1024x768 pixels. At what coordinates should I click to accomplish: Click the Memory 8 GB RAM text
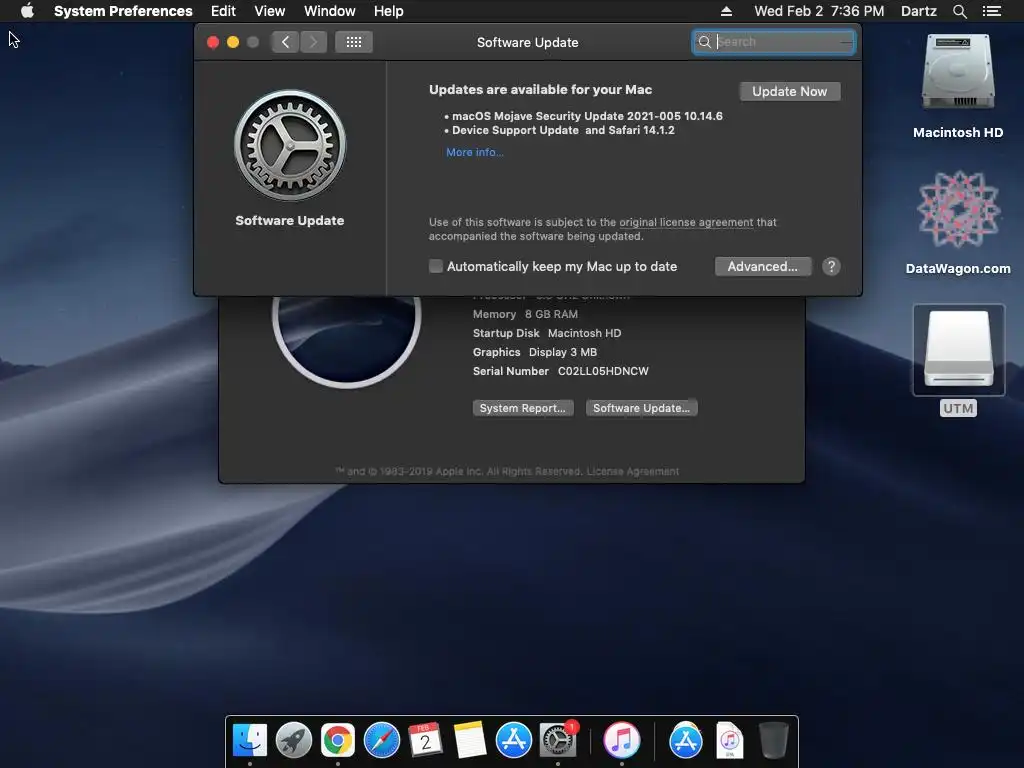pos(525,314)
